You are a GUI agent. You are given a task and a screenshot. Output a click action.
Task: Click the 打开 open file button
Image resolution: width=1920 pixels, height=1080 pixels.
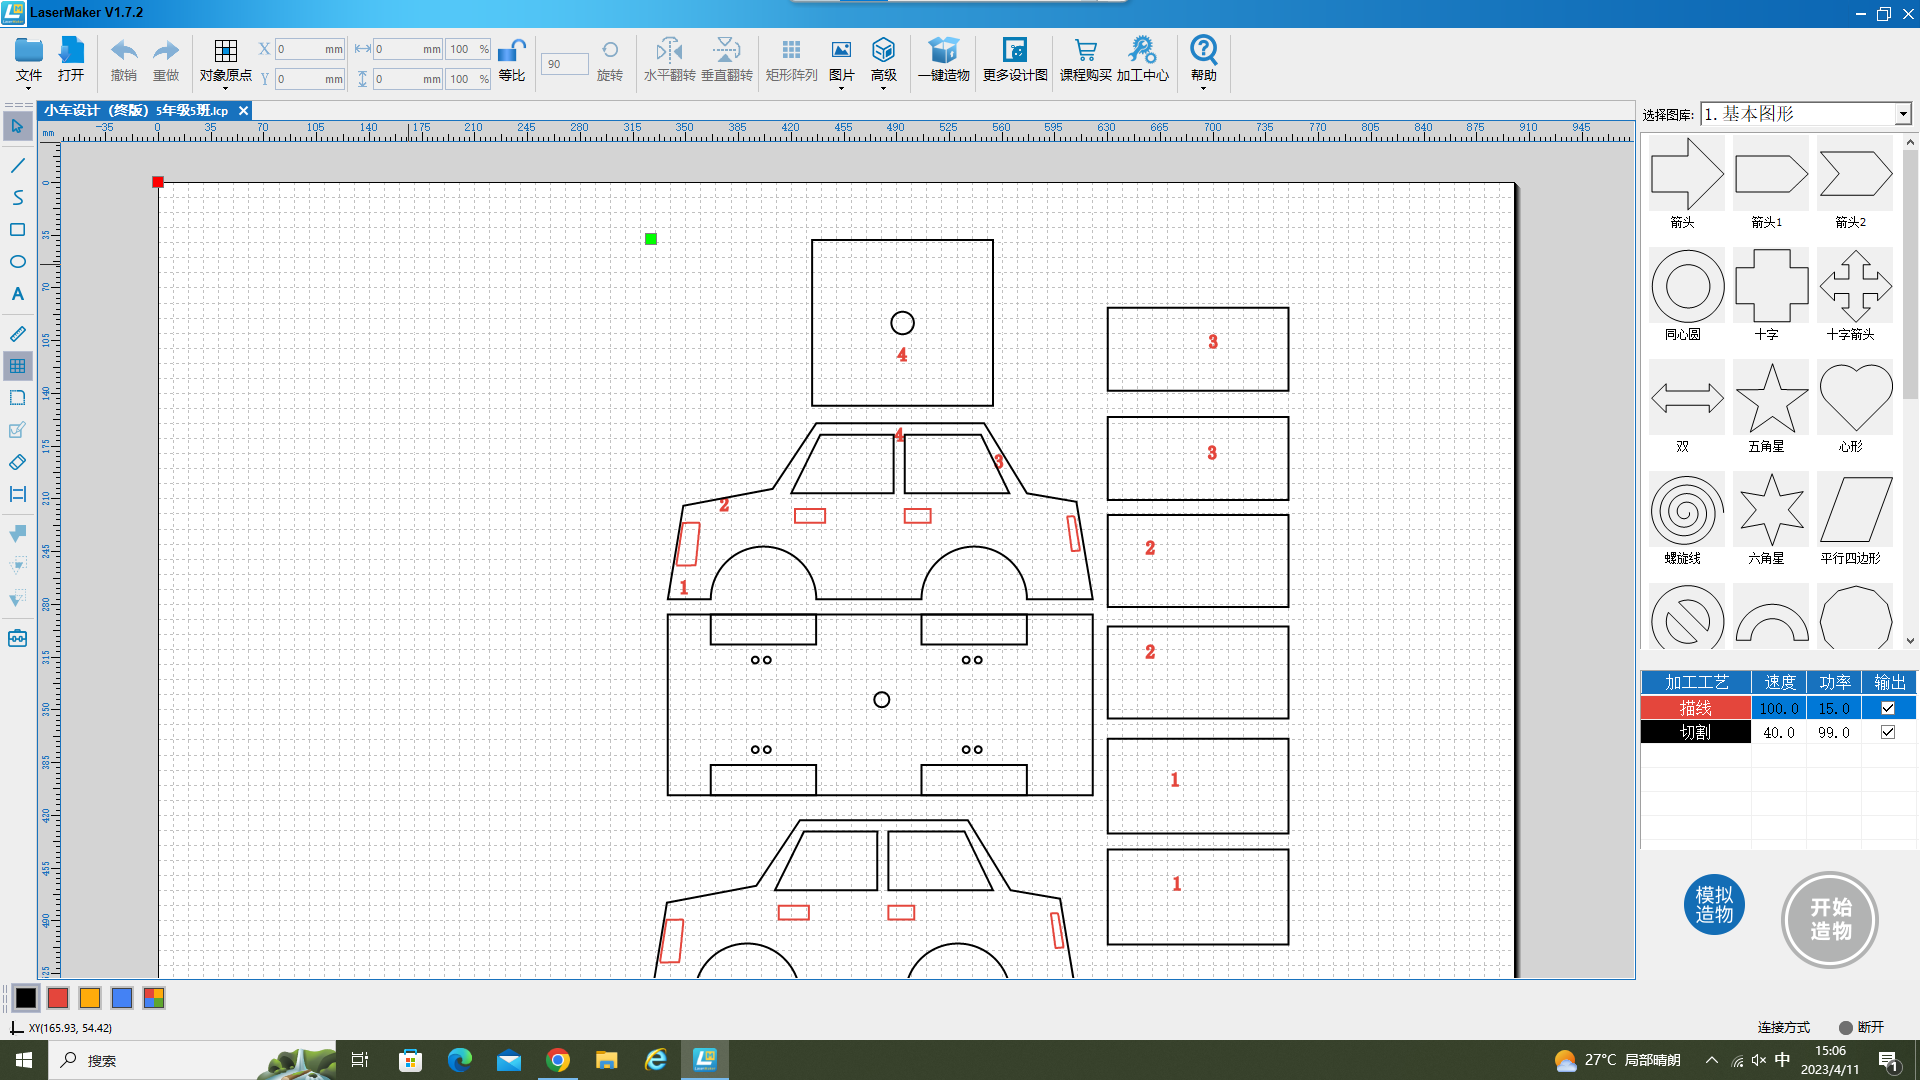click(x=71, y=60)
